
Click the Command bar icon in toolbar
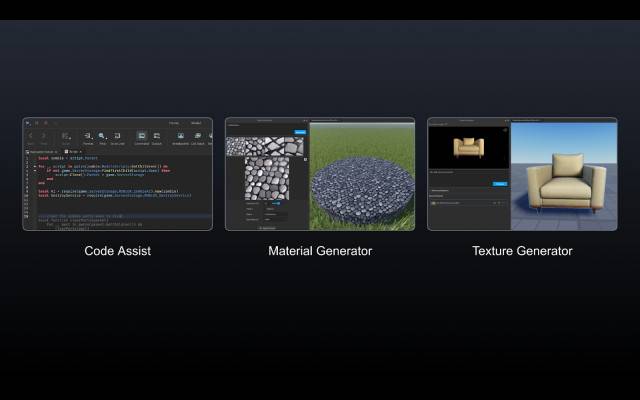(141, 136)
